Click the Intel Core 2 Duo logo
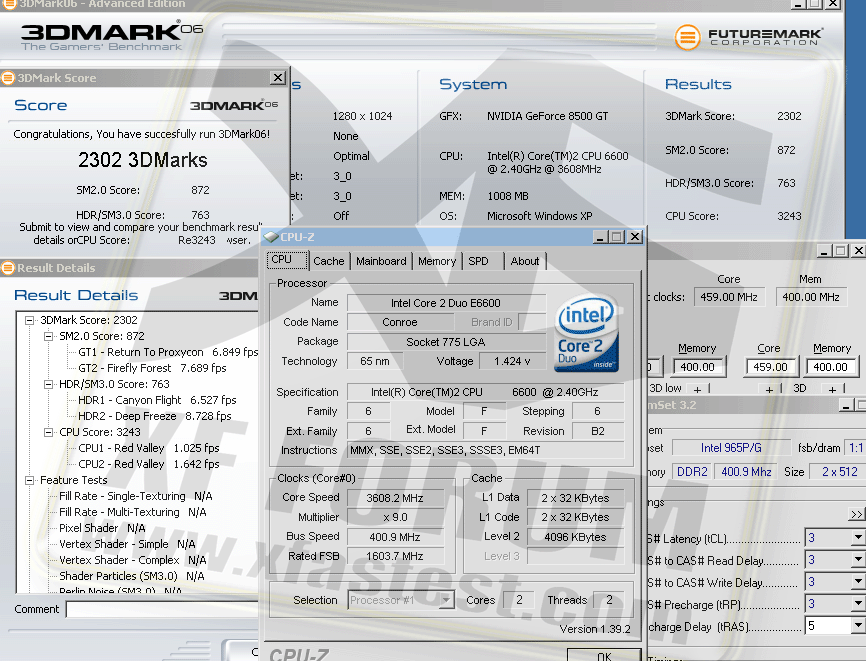Image resolution: width=866 pixels, height=661 pixels. [589, 333]
